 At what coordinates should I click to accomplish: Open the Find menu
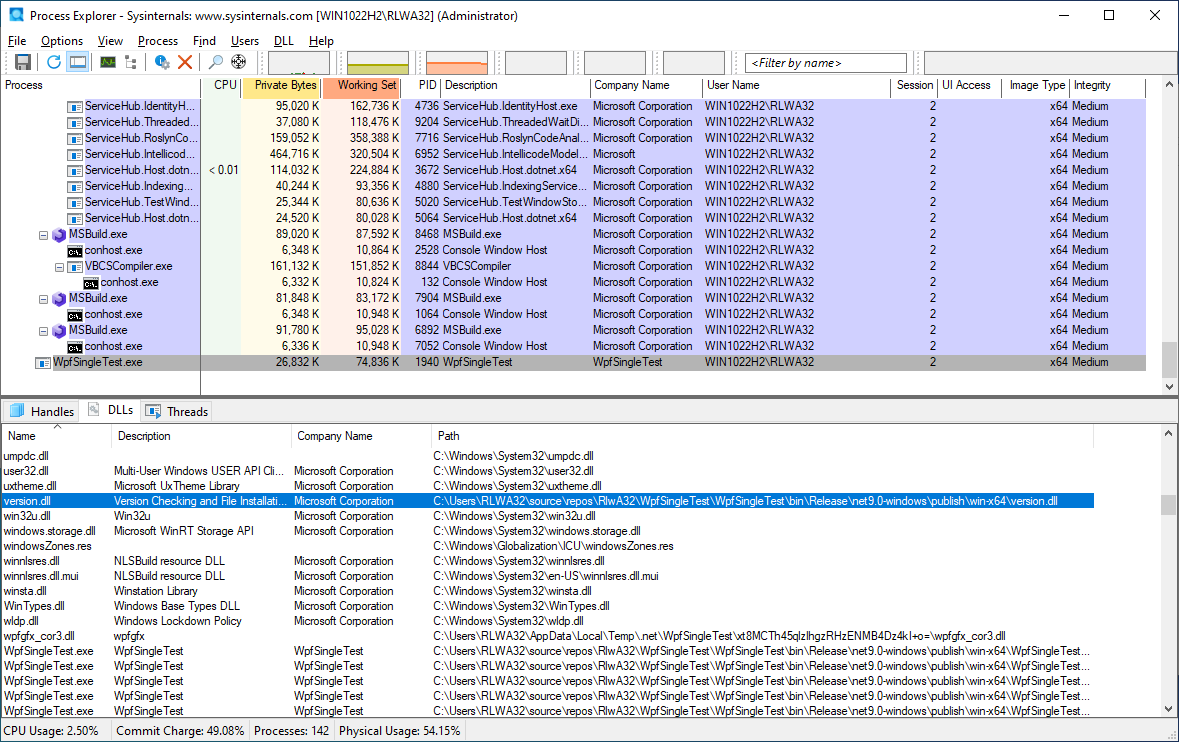click(x=204, y=41)
